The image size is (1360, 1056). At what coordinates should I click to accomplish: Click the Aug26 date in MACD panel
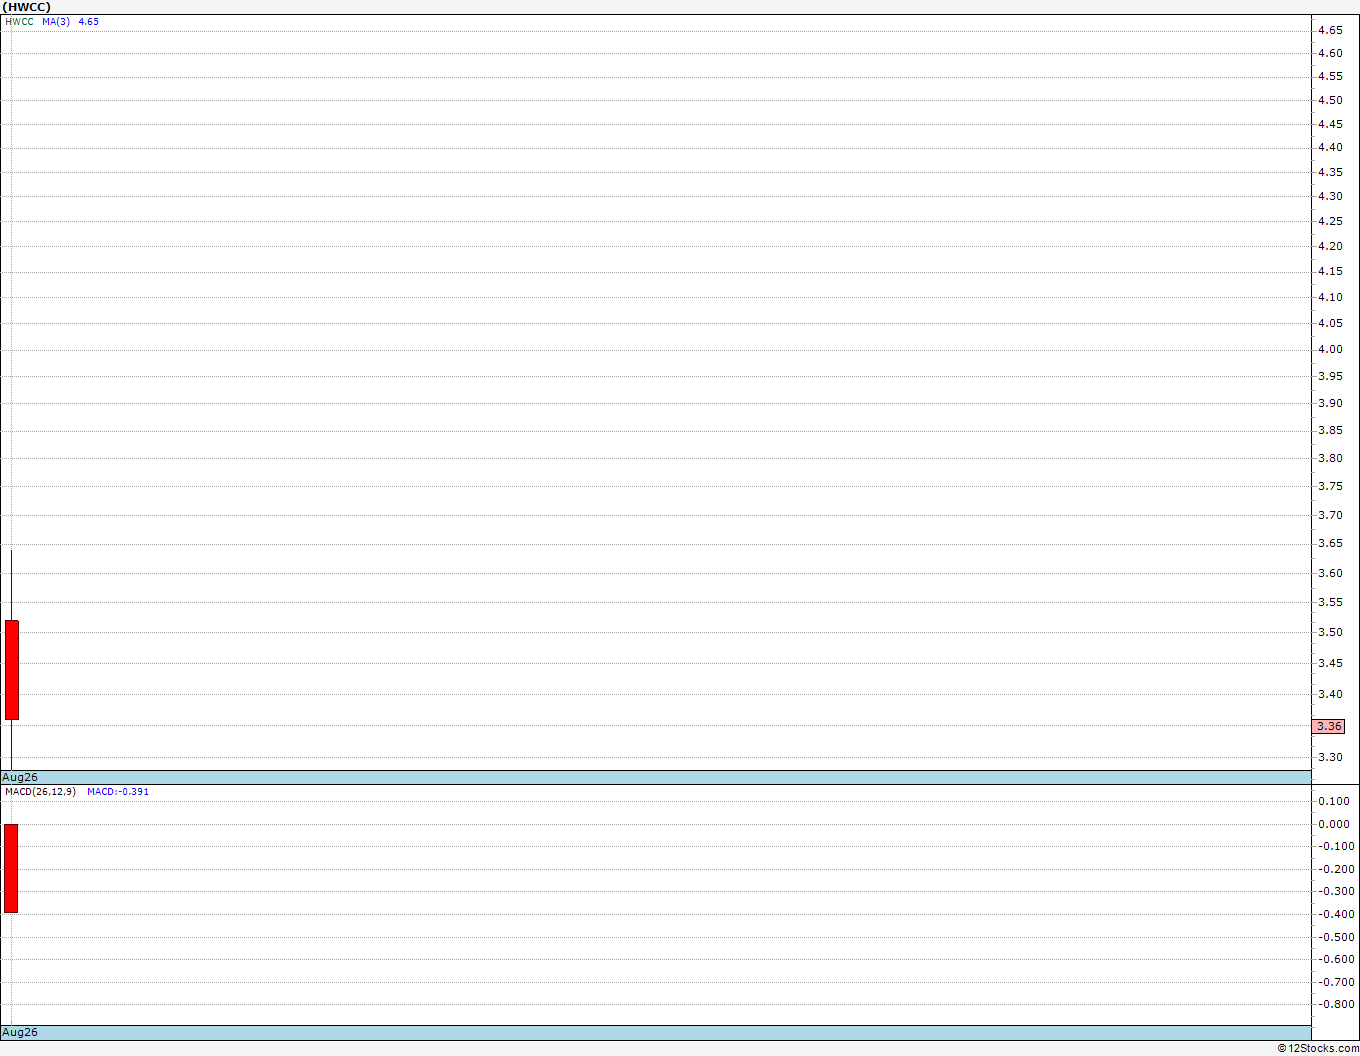tap(20, 1032)
